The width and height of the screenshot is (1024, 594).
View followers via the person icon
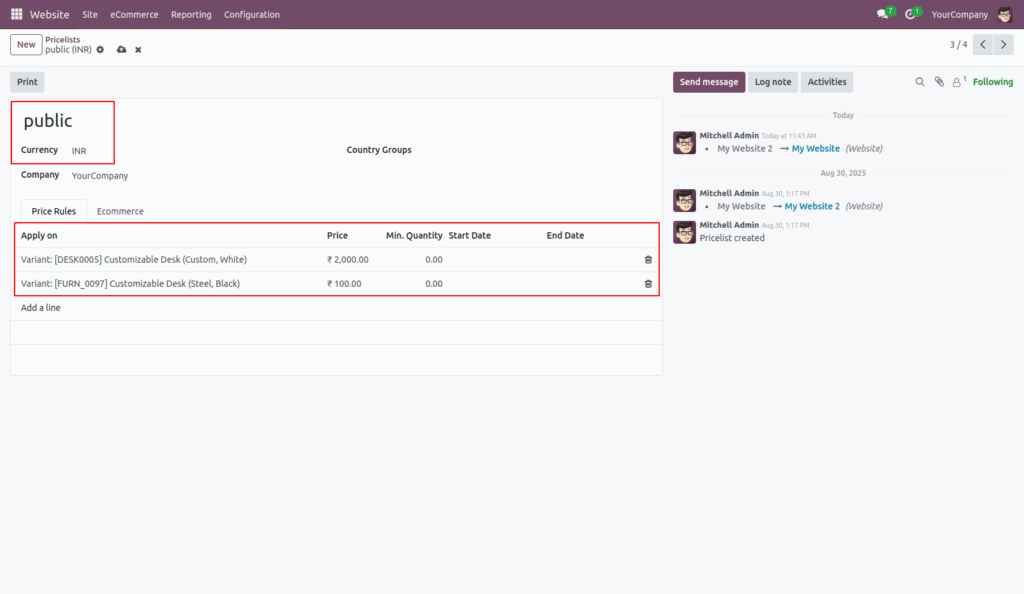click(x=956, y=81)
